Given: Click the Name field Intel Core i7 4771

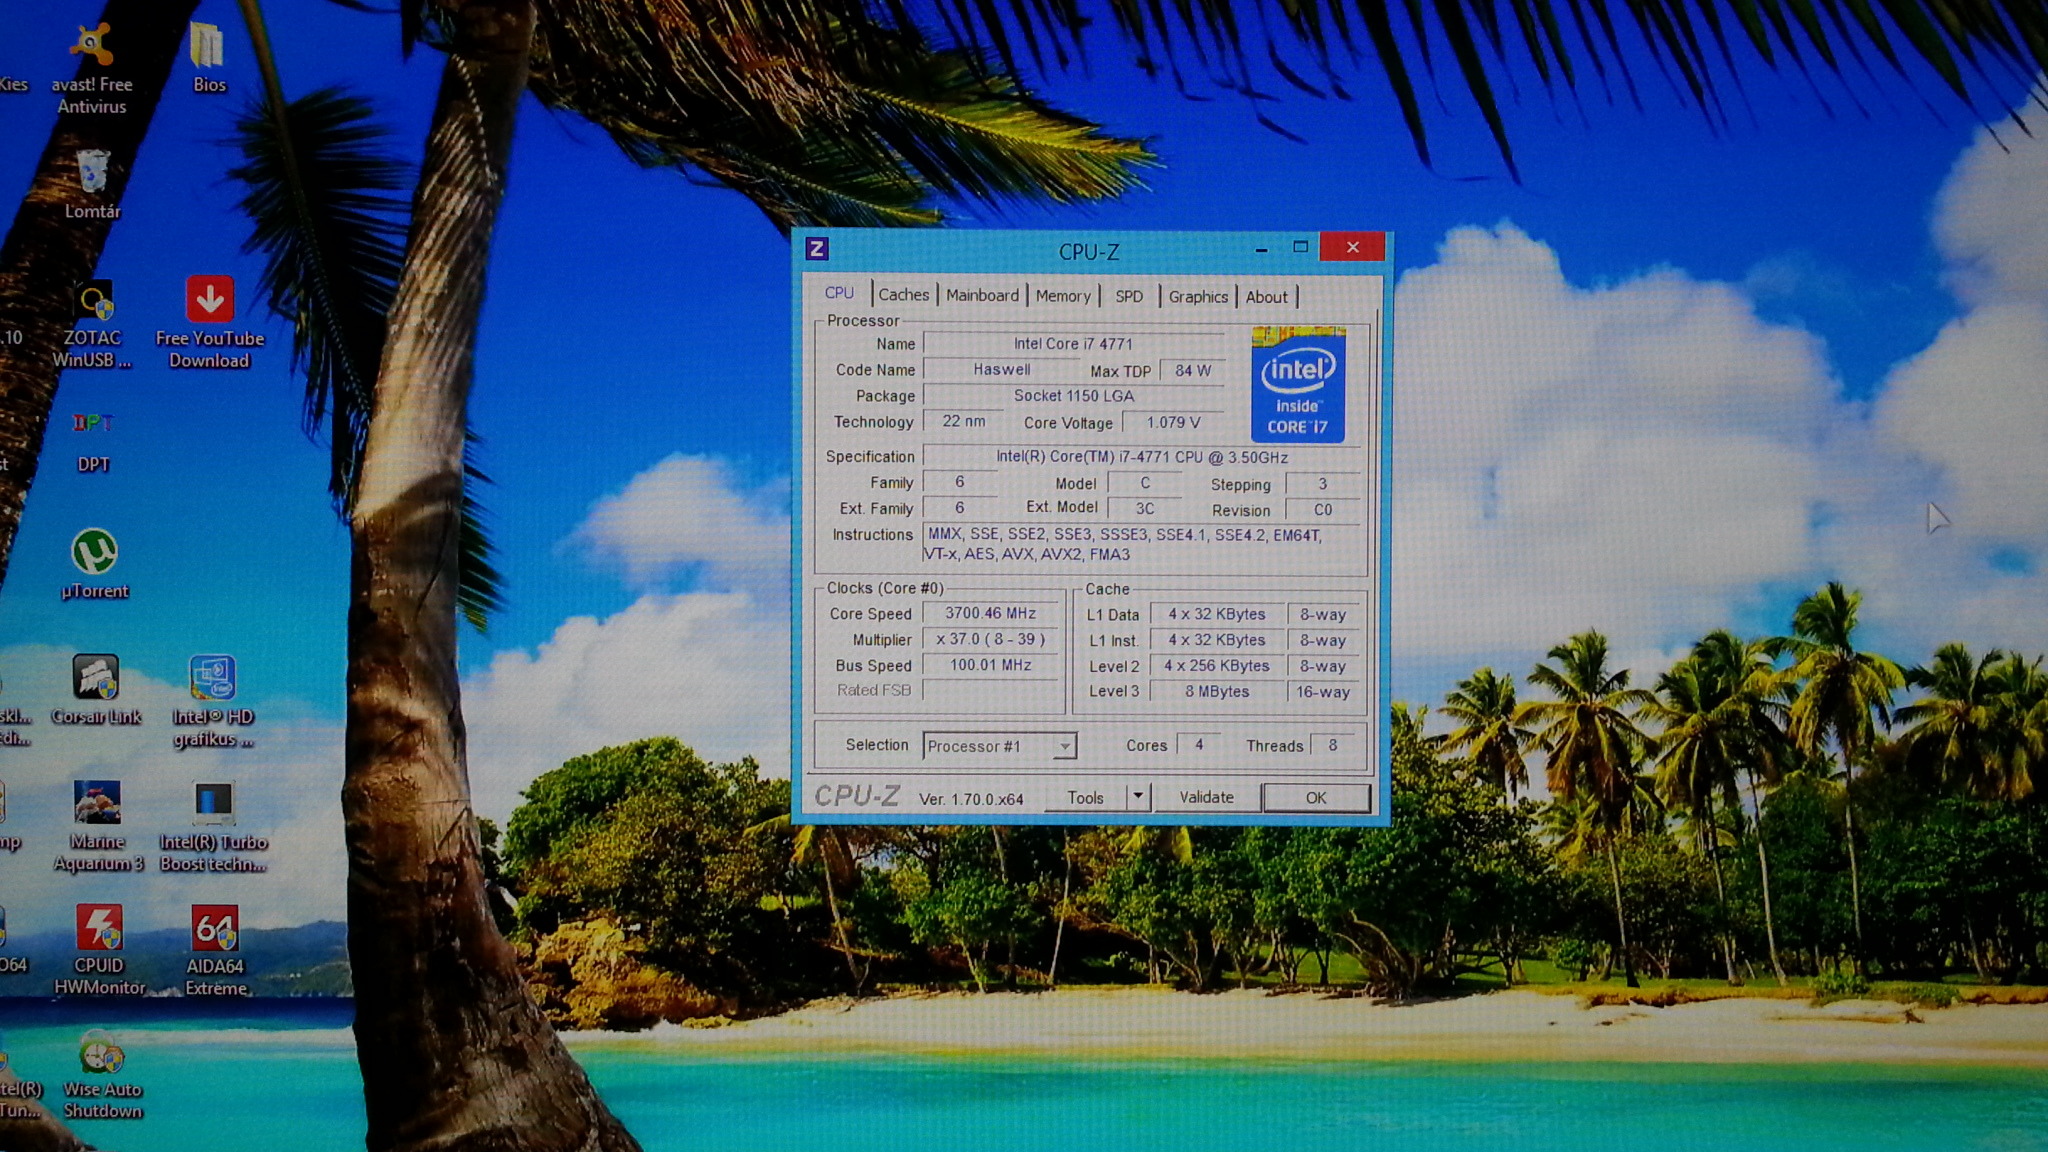Looking at the screenshot, I should point(1073,344).
